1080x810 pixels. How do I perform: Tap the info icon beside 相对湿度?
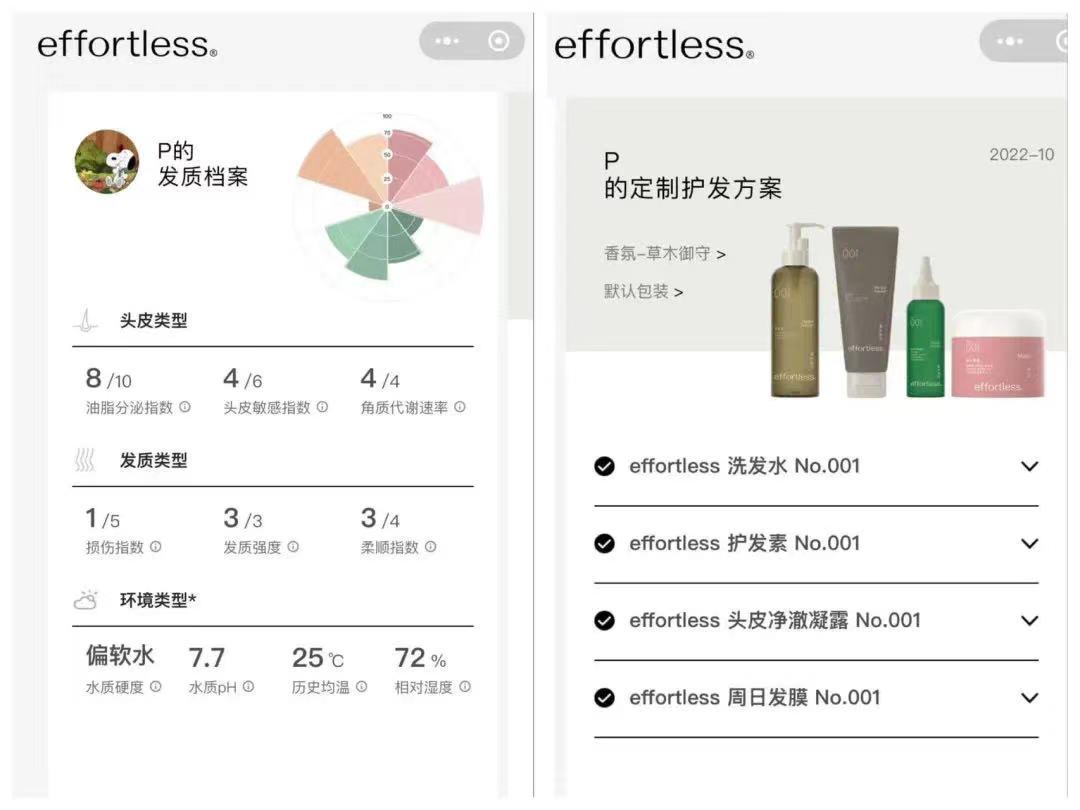point(464,687)
